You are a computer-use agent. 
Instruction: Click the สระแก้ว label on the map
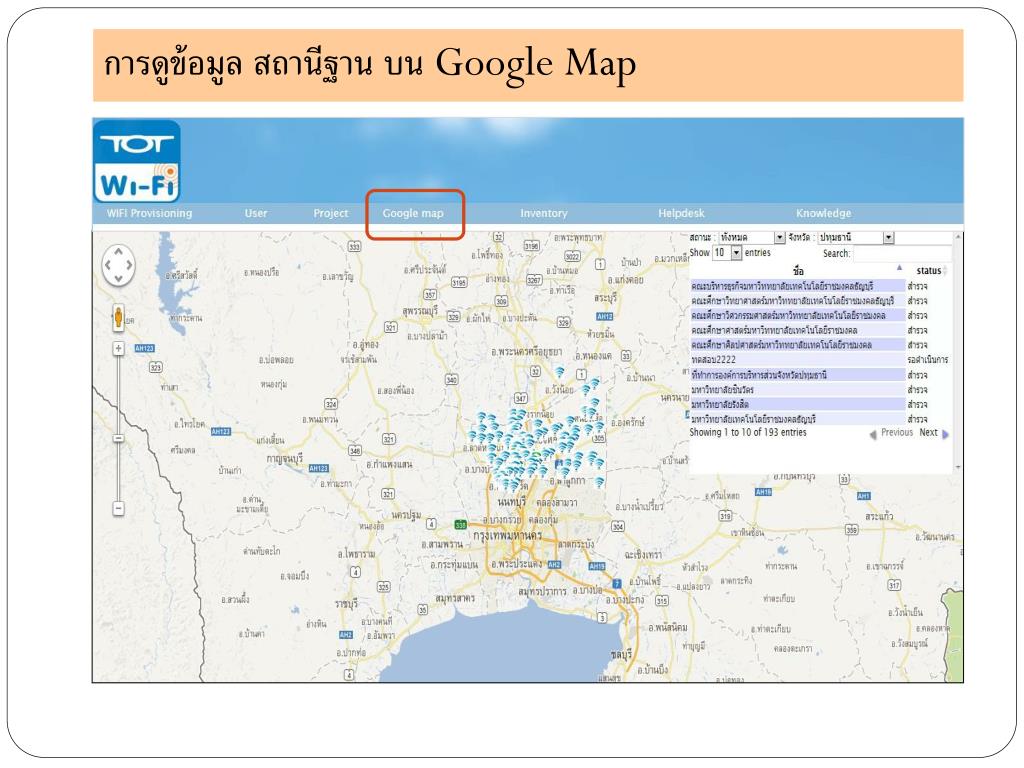click(879, 516)
